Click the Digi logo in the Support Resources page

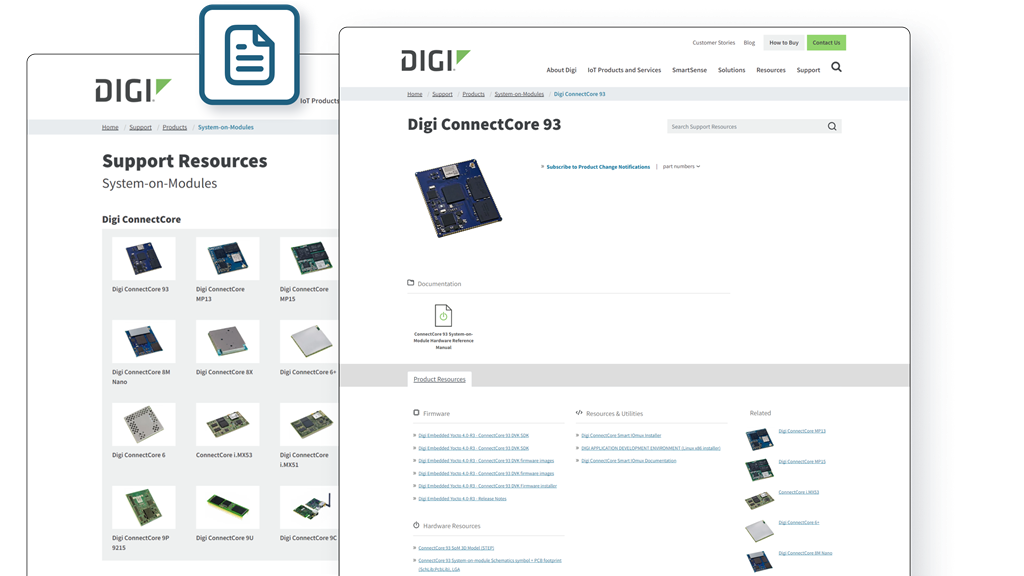[133, 90]
